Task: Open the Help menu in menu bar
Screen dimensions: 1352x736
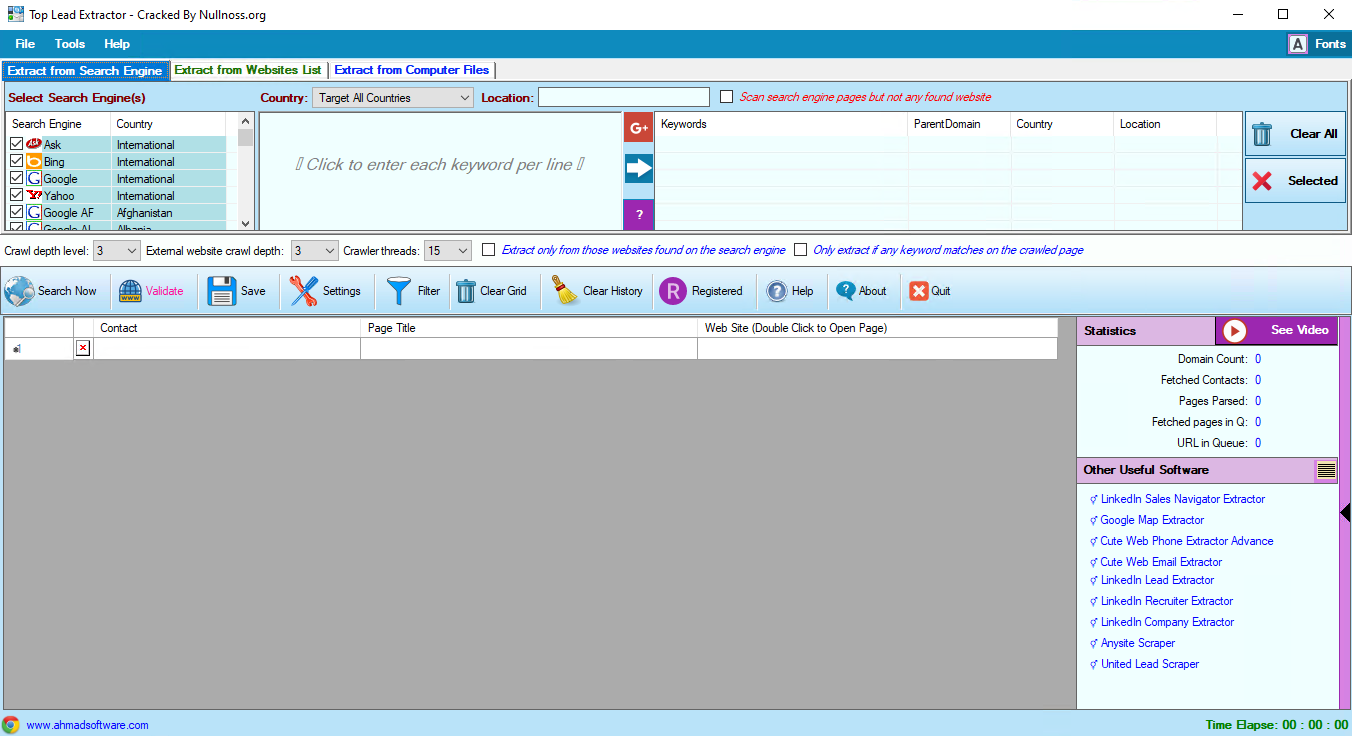Action: tap(117, 44)
